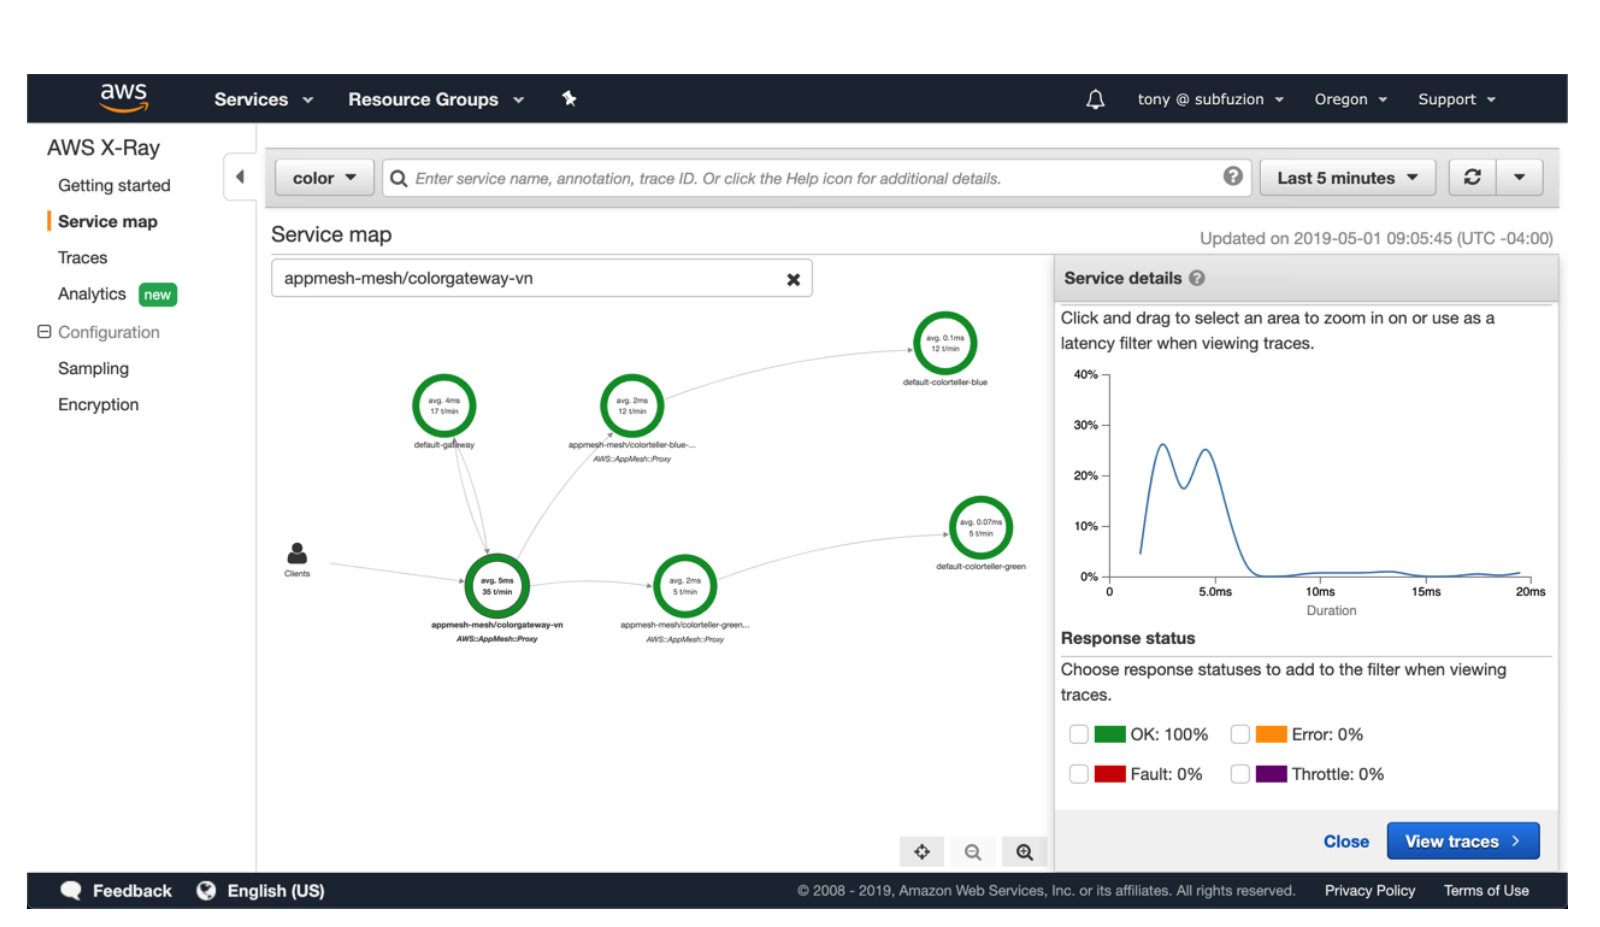The image size is (1600, 927).
Task: Go to Getting started
Action: (114, 185)
